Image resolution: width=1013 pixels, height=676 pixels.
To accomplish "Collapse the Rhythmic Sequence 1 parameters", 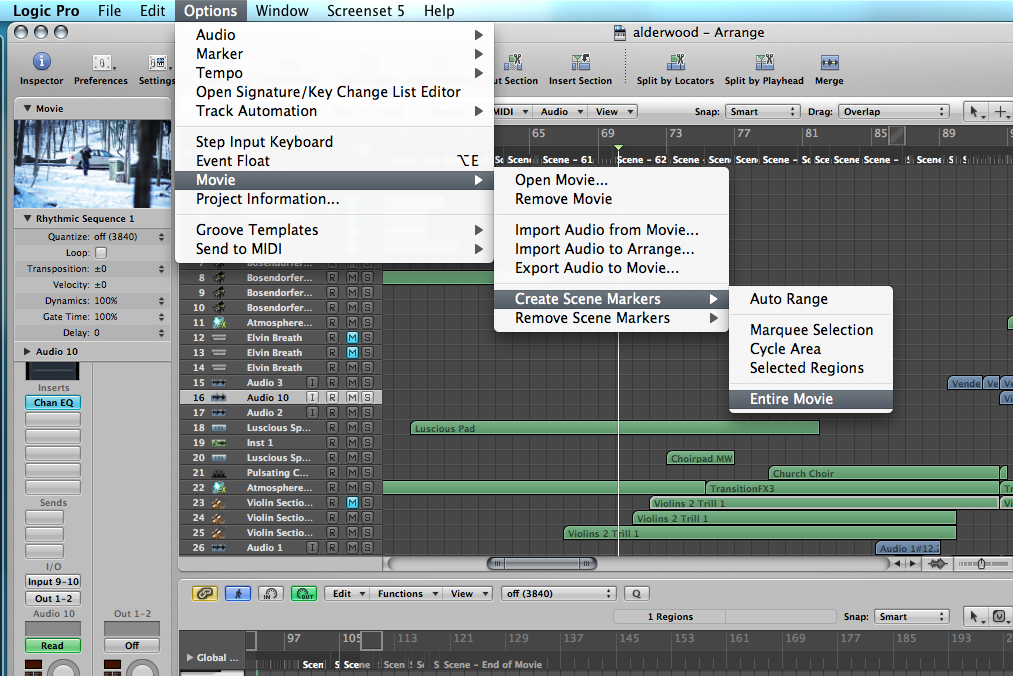I will pyautogui.click(x=27, y=218).
